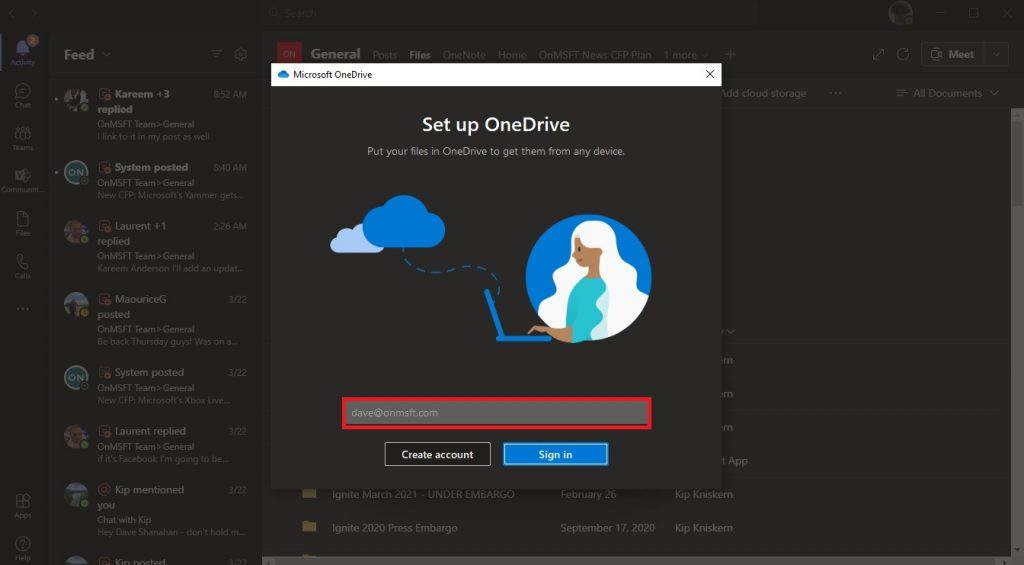Open System posted 8:40 AM notification
1024x565 pixels.
click(155, 181)
